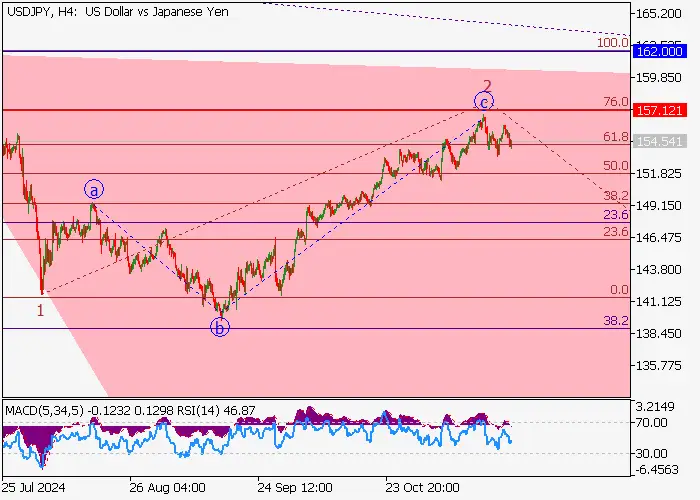700x500 pixels.
Task: Select the blue 162.000 price tag
Action: click(x=659, y=51)
